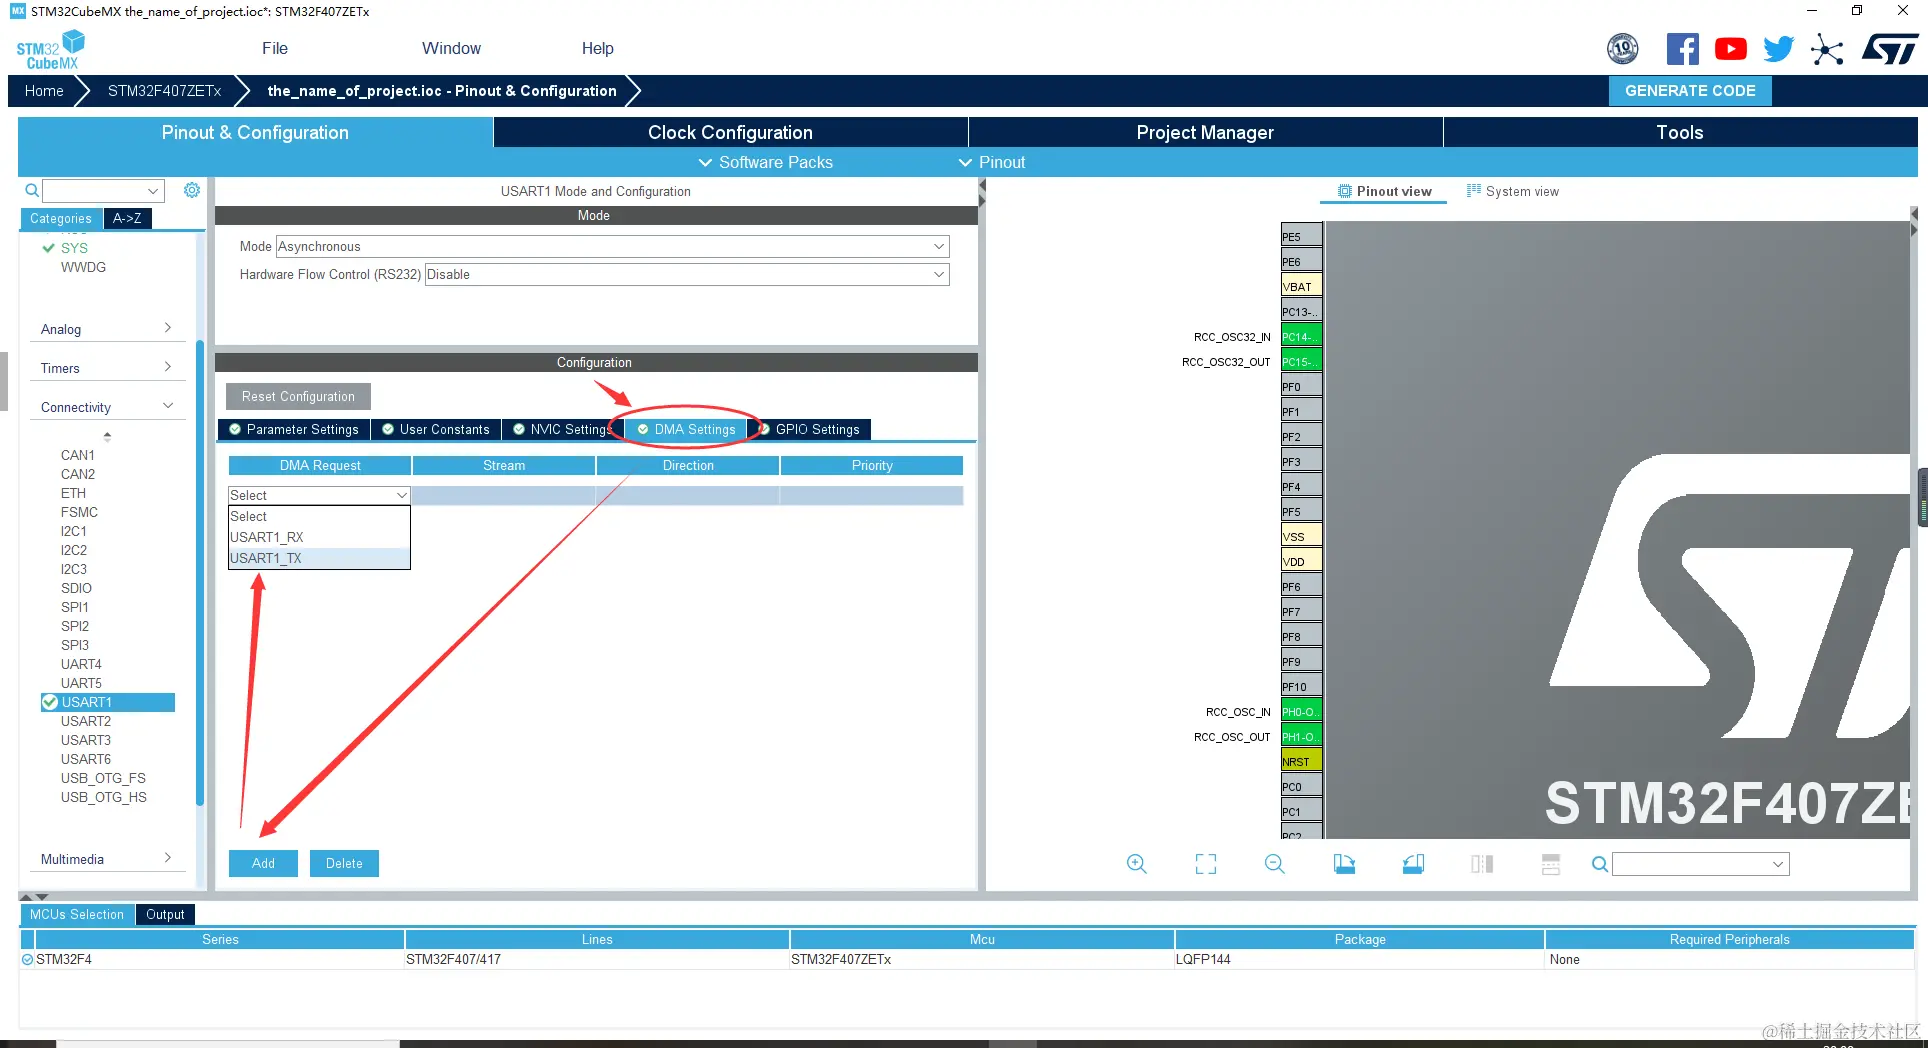Click the PC14 pin on chip
Screen dimensions: 1928x1048
1301,336
